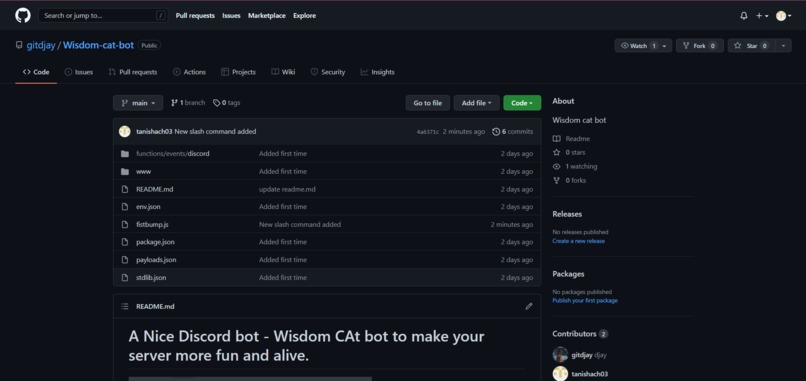Open the main branch selector

click(138, 103)
